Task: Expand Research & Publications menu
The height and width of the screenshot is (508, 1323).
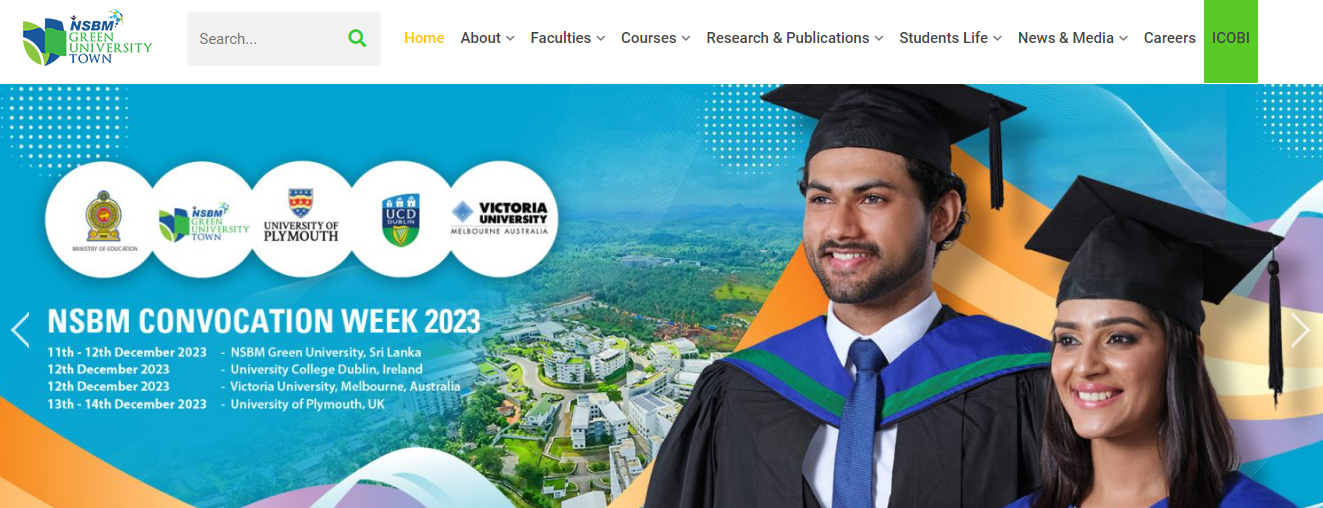Action: click(x=794, y=38)
